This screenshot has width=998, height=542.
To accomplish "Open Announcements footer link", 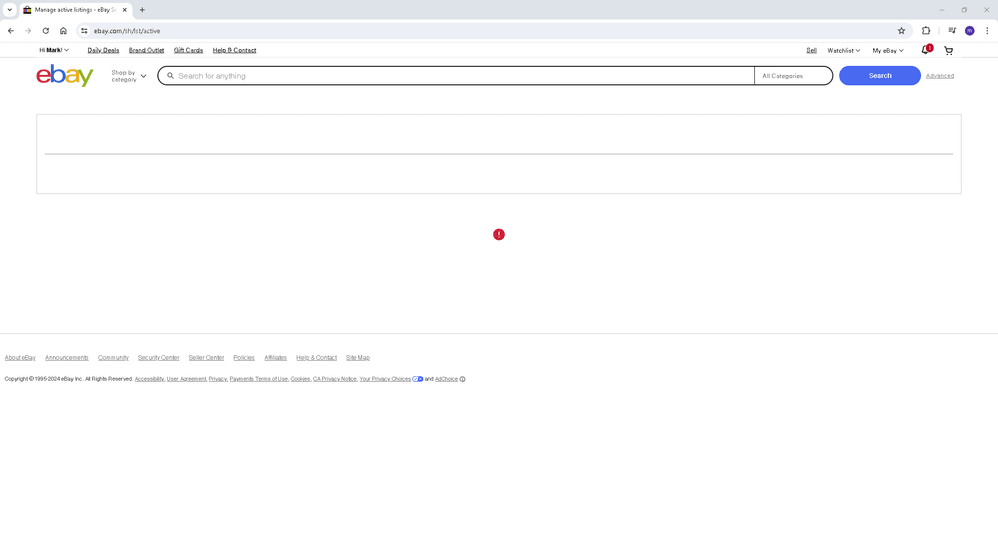I will [x=67, y=358].
